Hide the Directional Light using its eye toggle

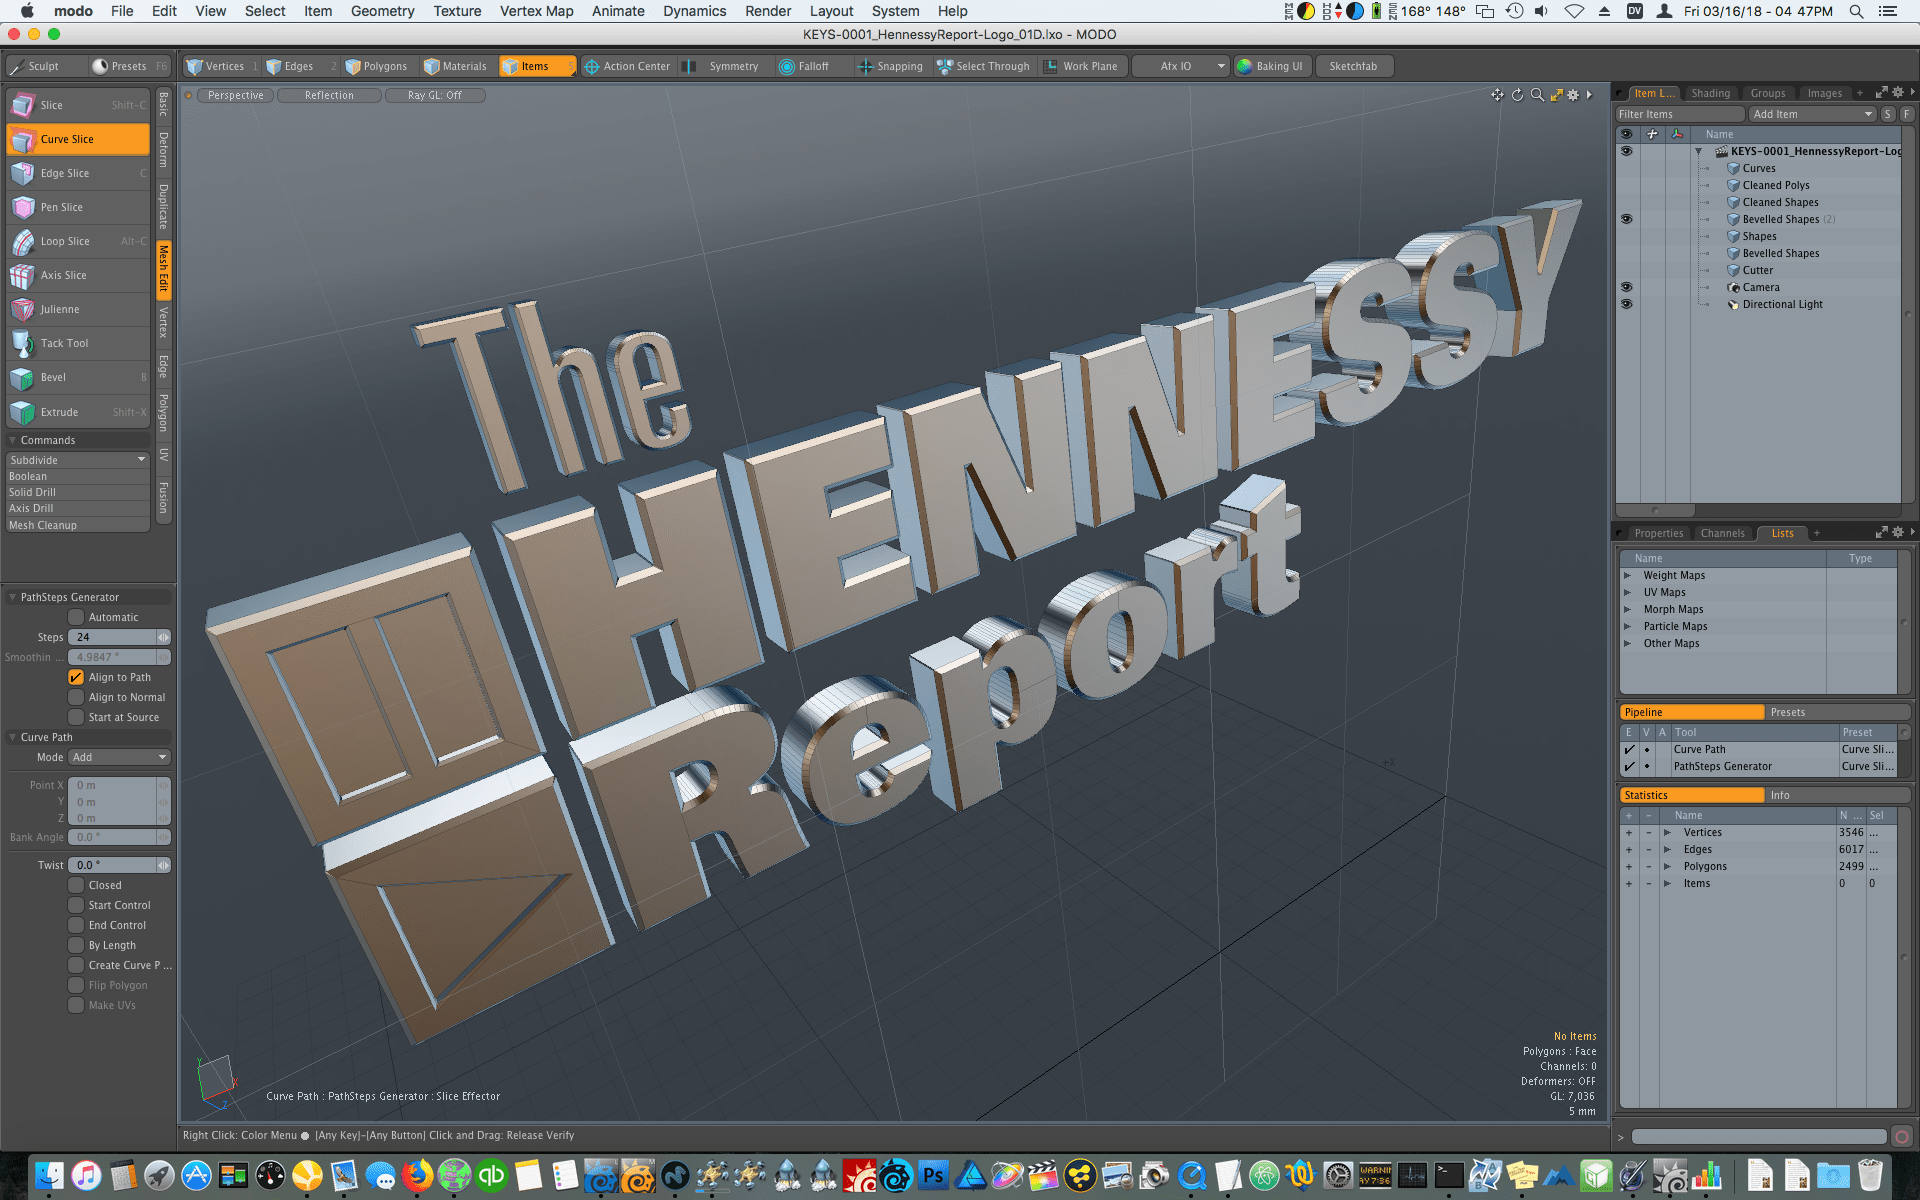pyautogui.click(x=1627, y=304)
